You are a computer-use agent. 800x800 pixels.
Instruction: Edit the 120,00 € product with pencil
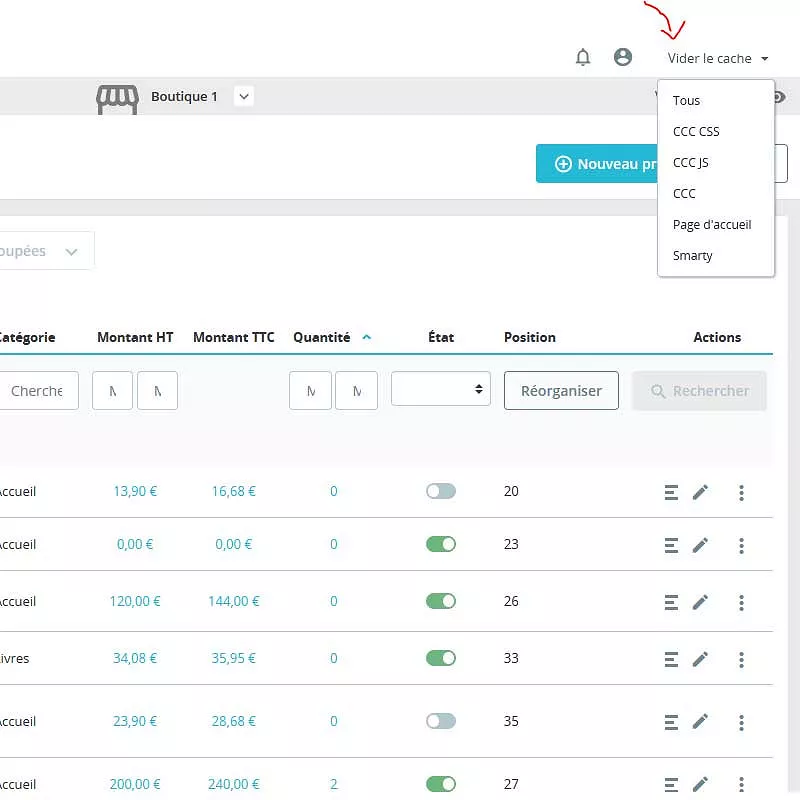(700, 603)
